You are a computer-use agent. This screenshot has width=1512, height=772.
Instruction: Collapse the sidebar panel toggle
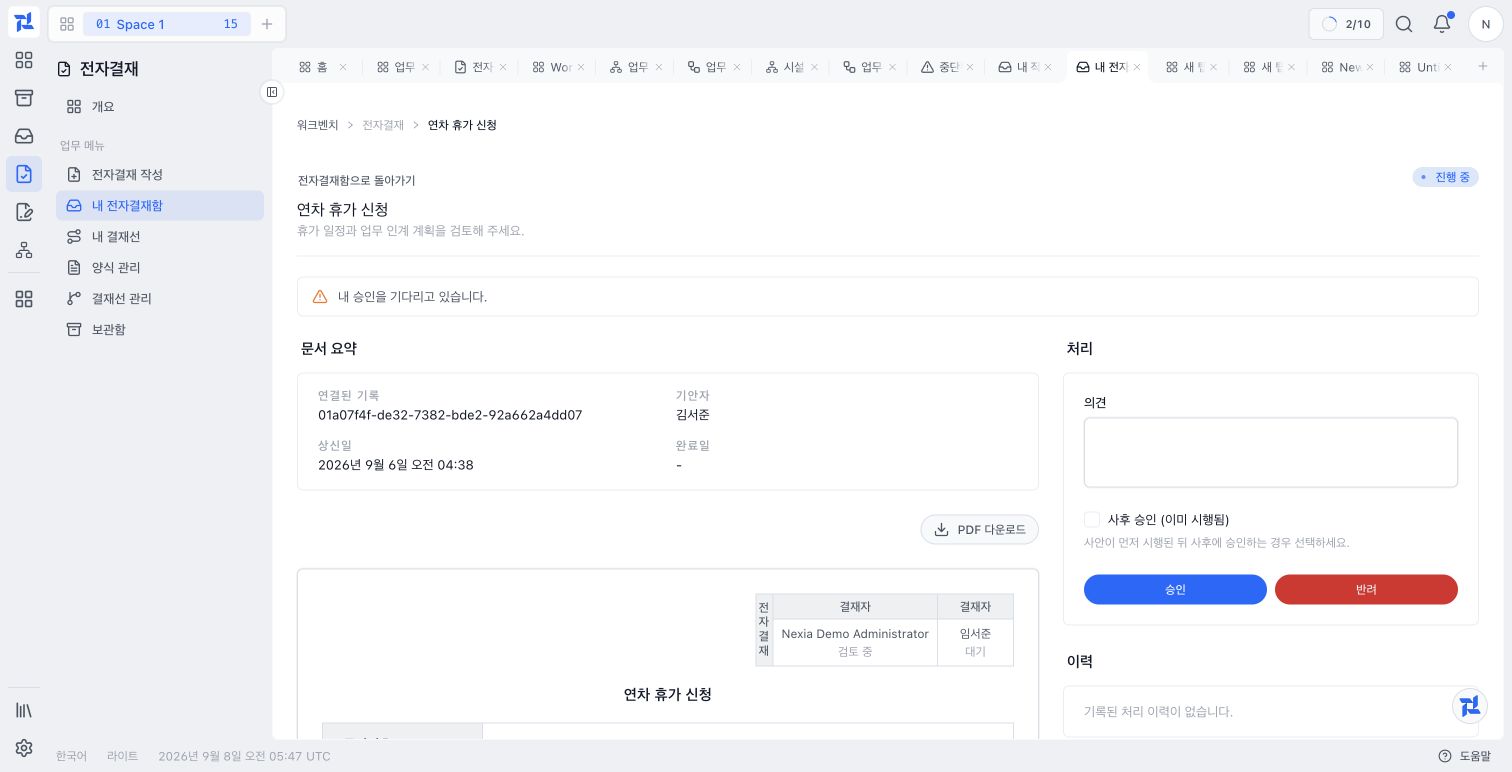click(x=271, y=92)
